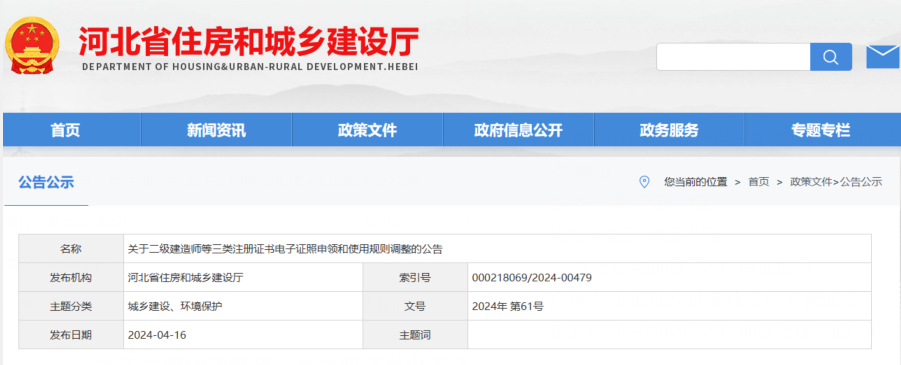Select the 公告公示 section tab
This screenshot has width=901, height=365.
pyautogui.click(x=46, y=183)
